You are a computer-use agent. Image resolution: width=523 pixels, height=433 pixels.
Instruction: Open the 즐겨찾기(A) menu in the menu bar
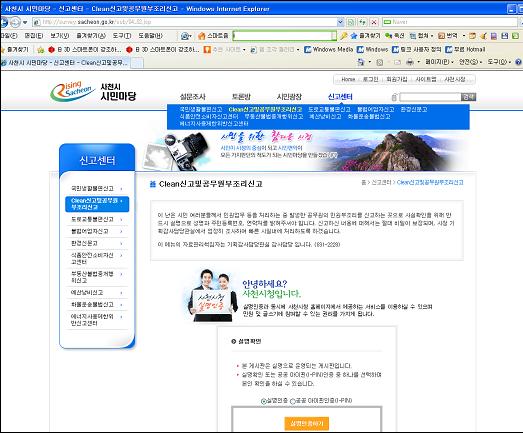coord(91,36)
